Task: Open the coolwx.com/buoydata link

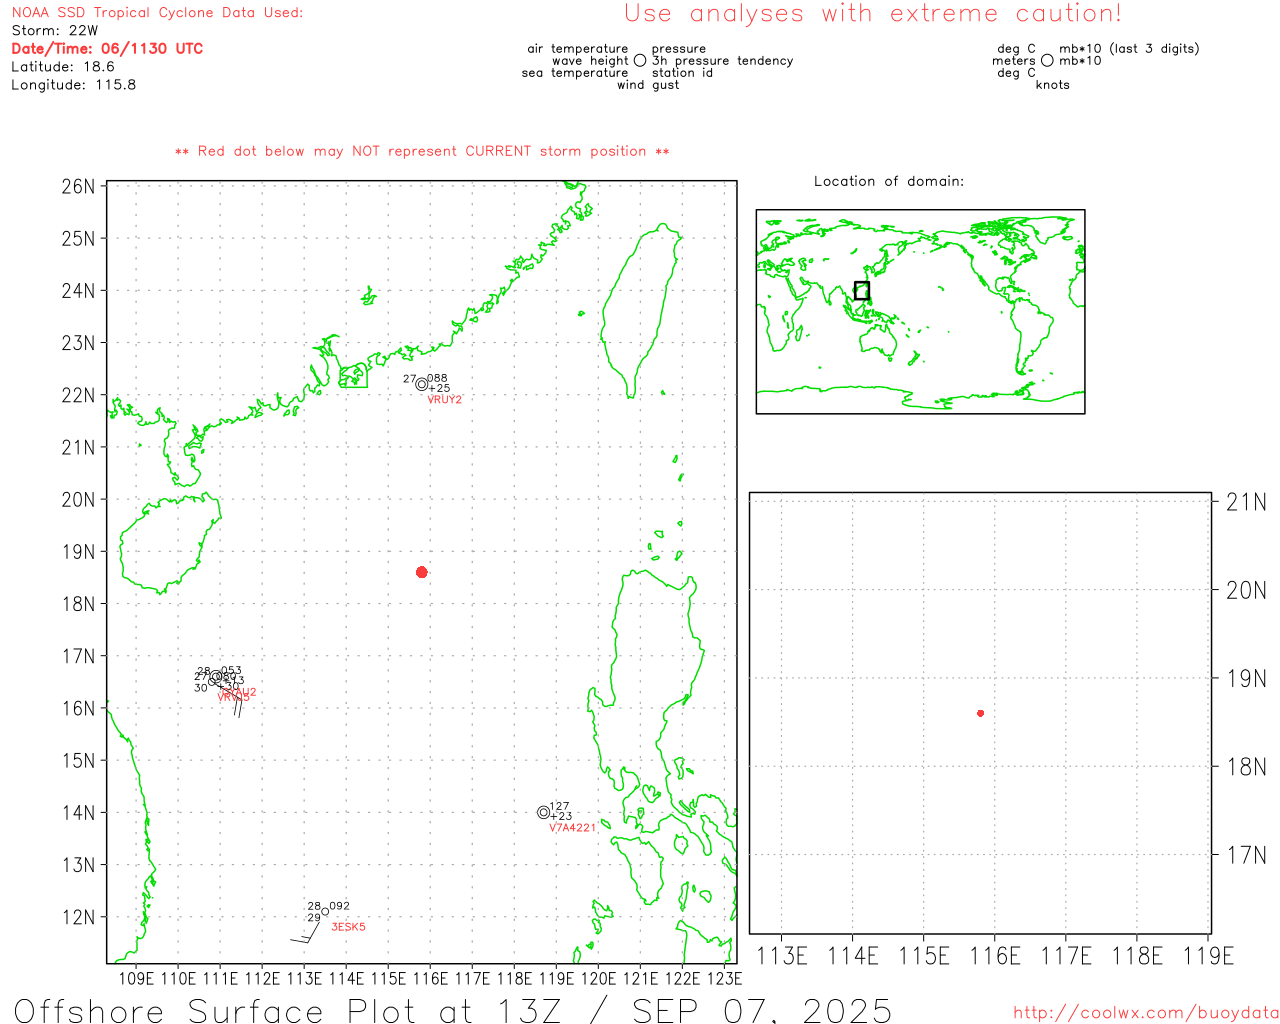Action: [x=1146, y=1012]
